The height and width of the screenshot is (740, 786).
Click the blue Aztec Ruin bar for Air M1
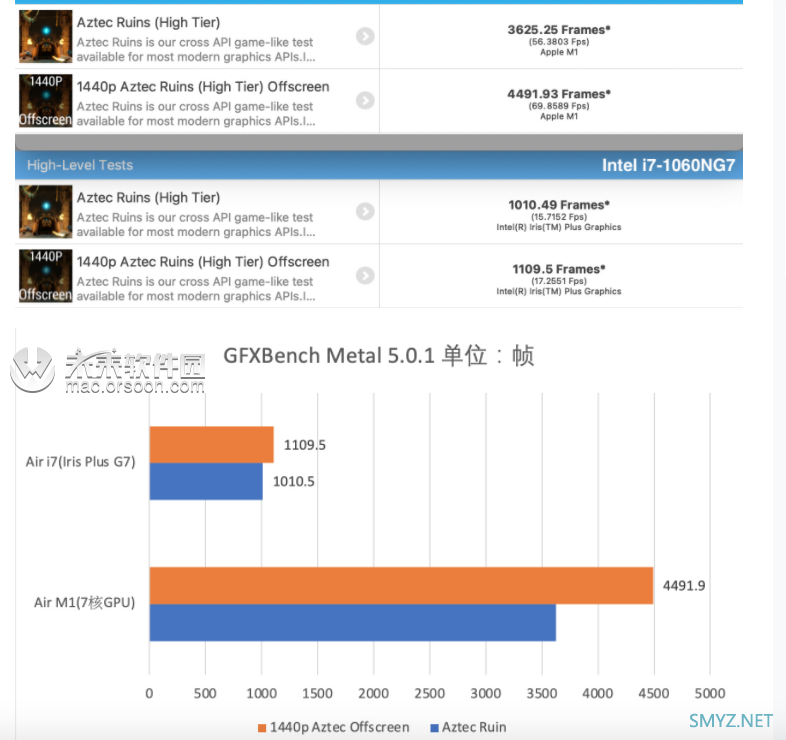coord(352,623)
